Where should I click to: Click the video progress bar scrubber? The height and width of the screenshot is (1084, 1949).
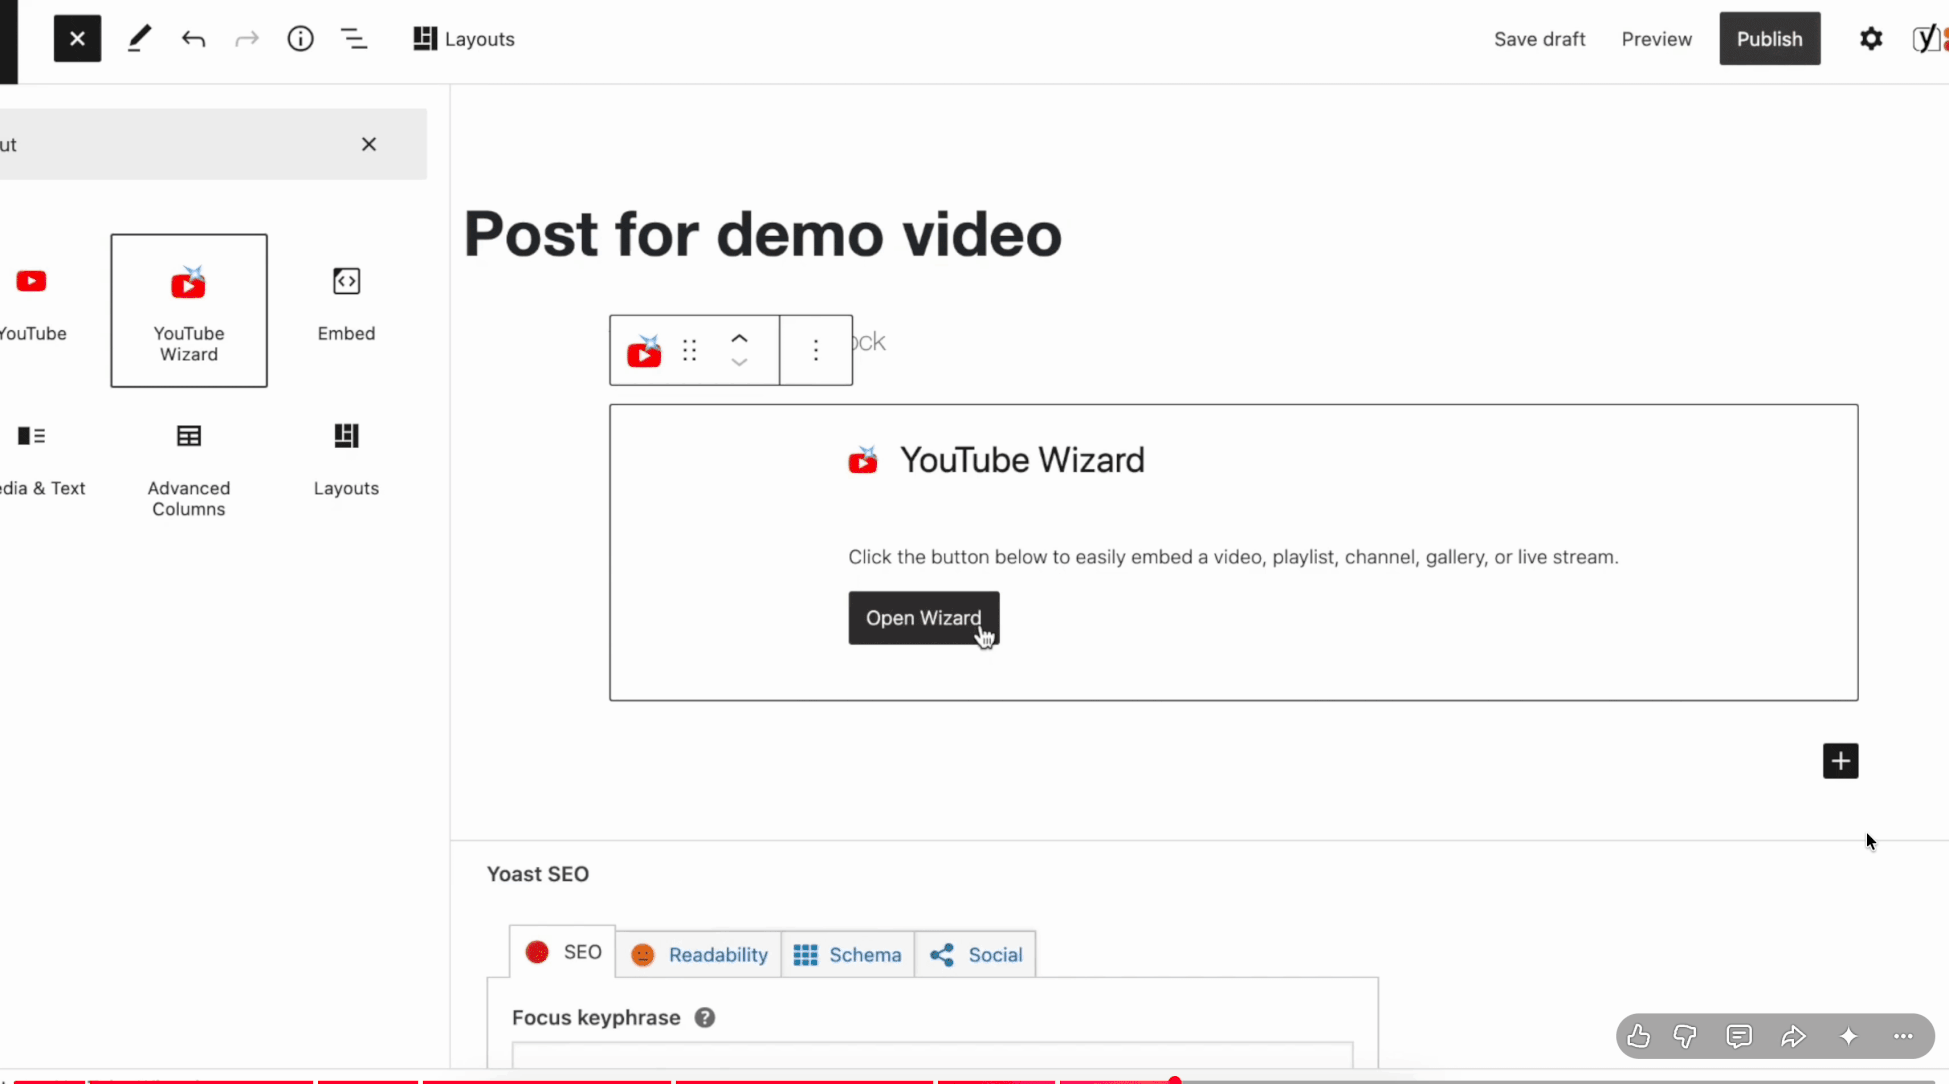tap(1175, 1080)
